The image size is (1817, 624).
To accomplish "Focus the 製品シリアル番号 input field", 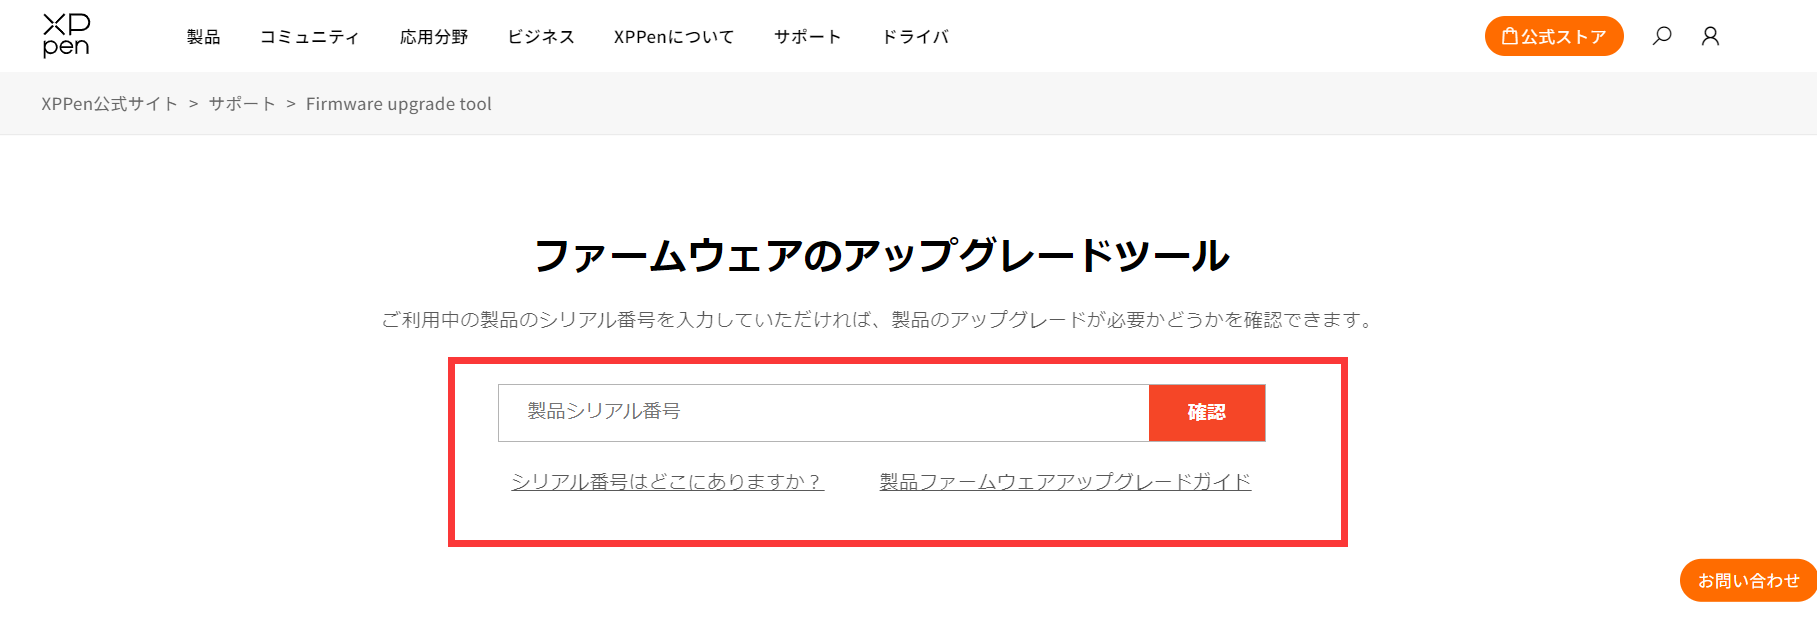I will [x=824, y=413].
